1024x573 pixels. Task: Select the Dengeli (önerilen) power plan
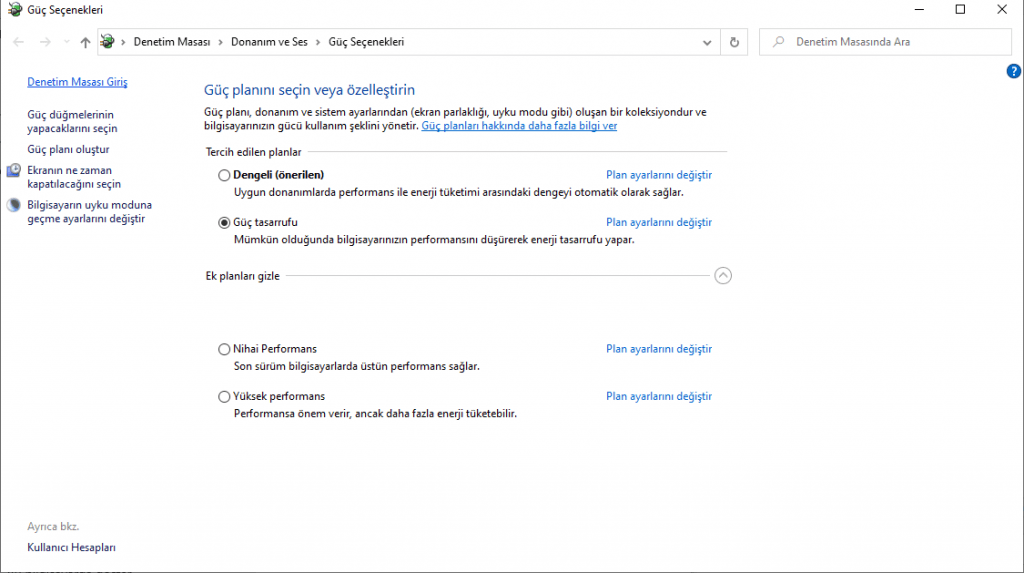[x=224, y=175]
